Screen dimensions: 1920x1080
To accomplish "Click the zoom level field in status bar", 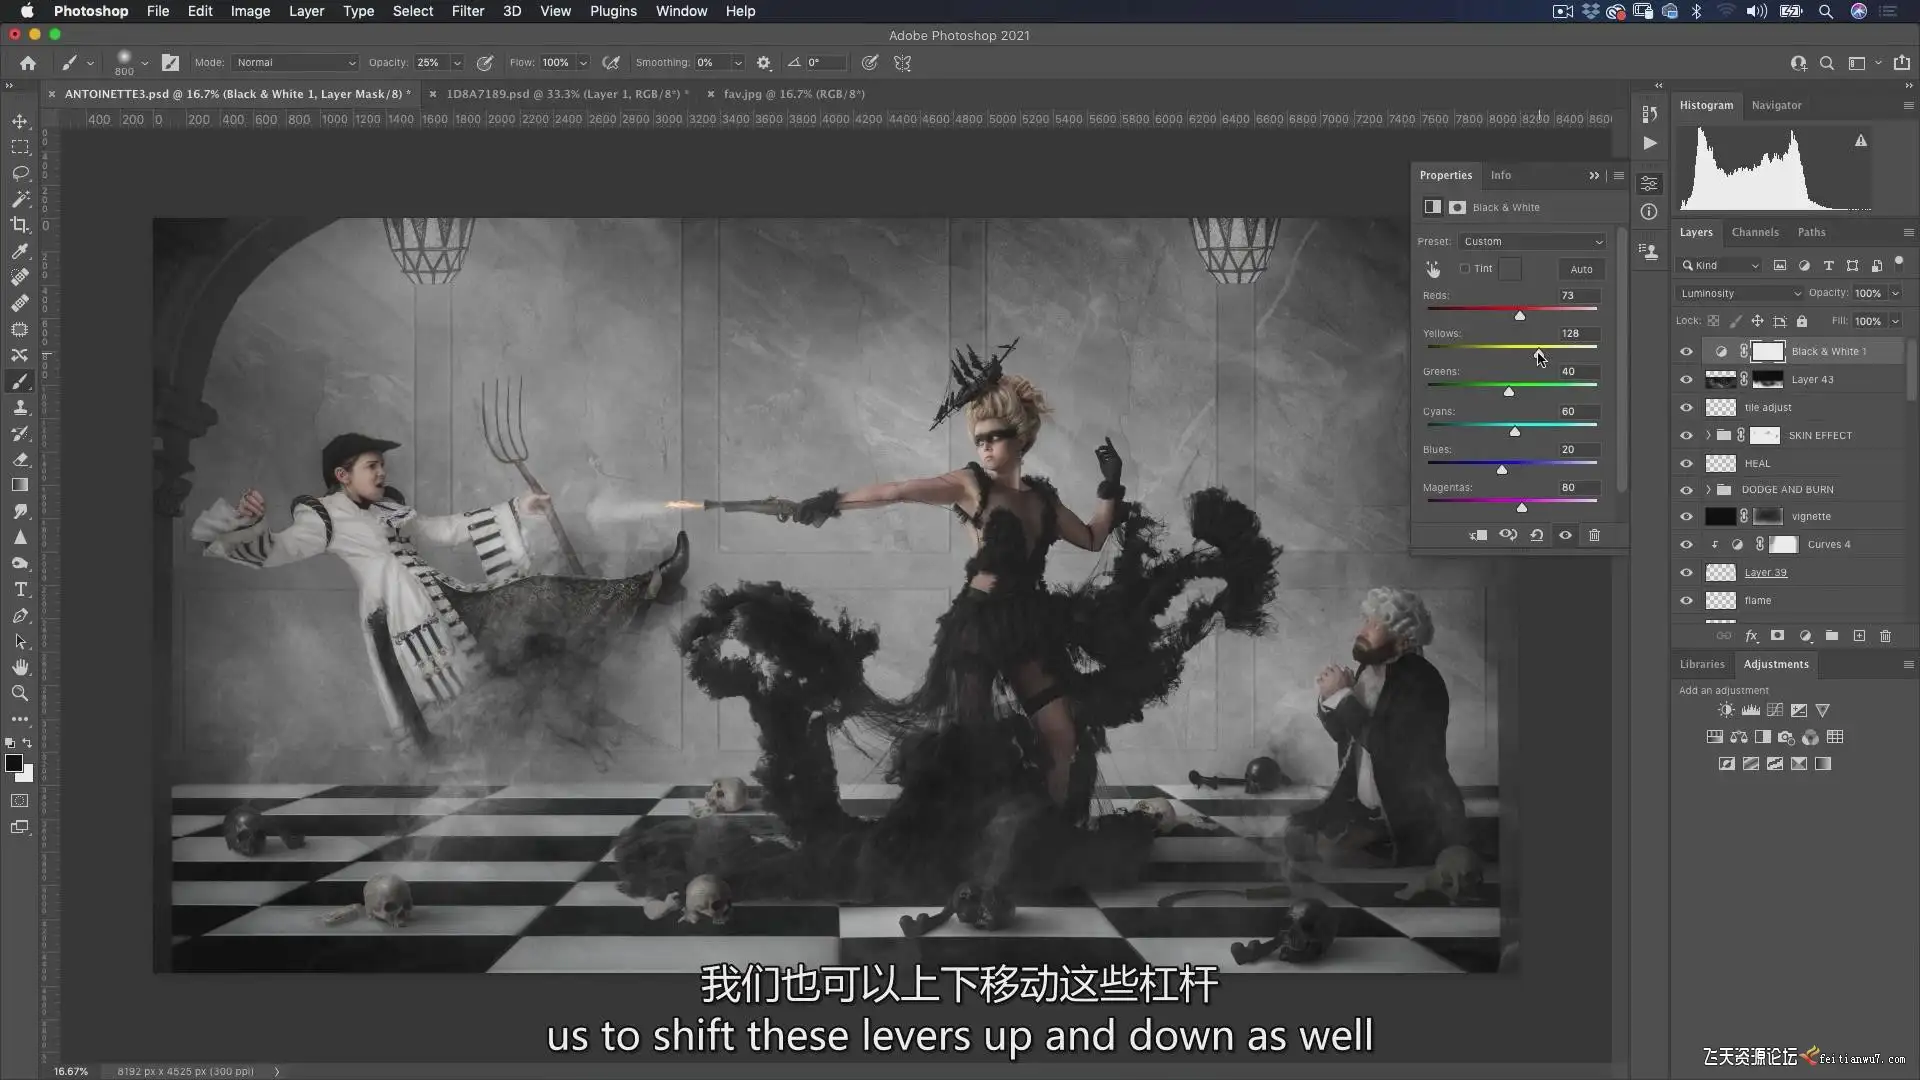I will [71, 1071].
